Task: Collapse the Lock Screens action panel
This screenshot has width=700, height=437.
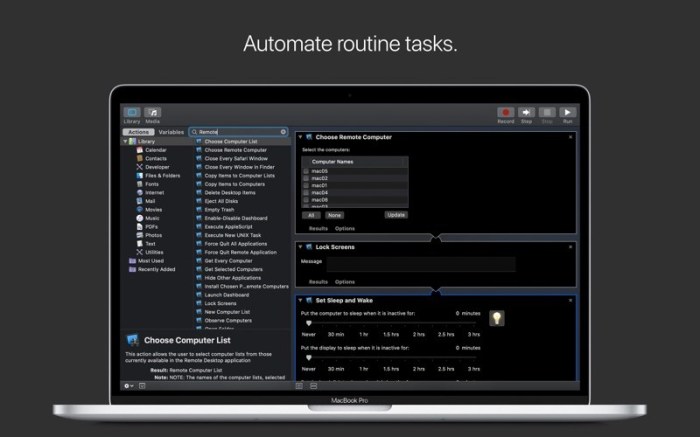Action: click(301, 246)
